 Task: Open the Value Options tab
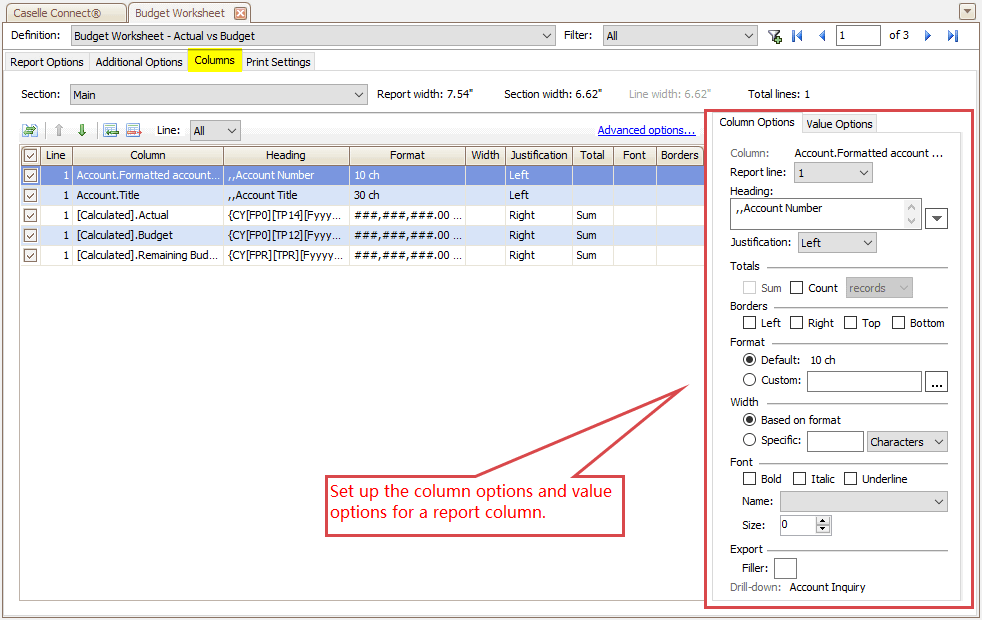839,124
